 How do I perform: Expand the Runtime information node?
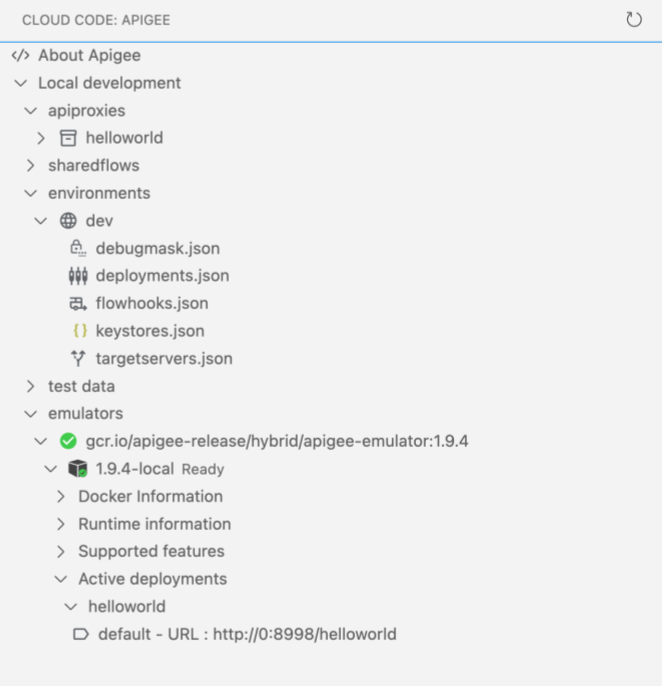61,524
